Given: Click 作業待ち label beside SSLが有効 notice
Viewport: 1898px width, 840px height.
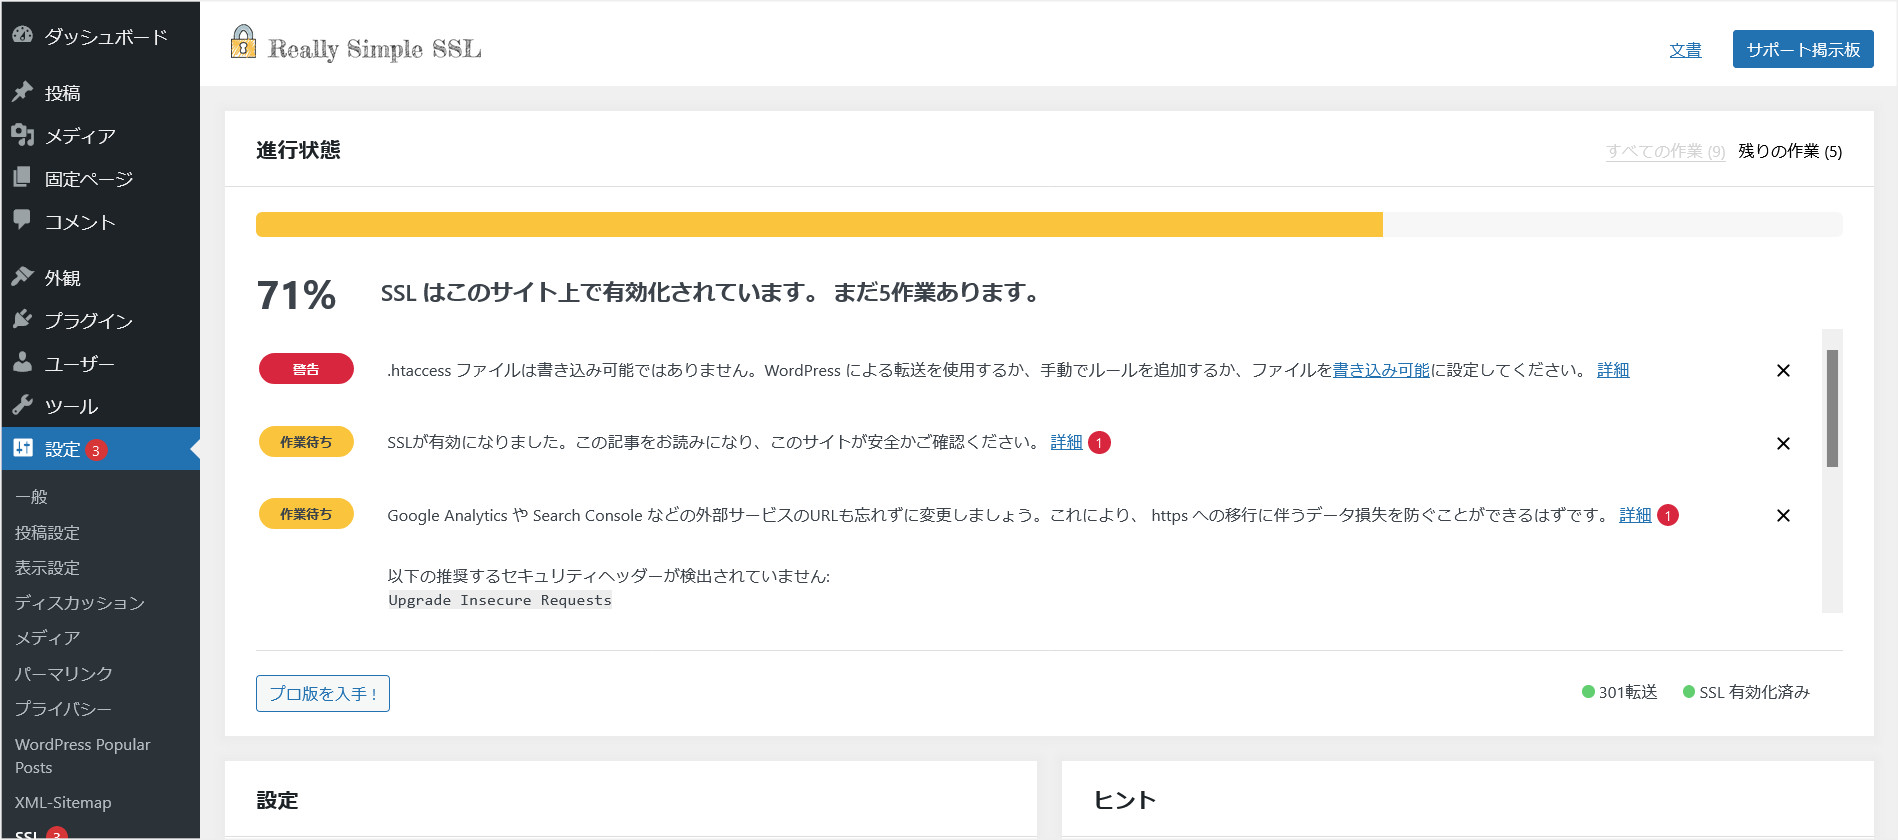Looking at the screenshot, I should 306,441.
